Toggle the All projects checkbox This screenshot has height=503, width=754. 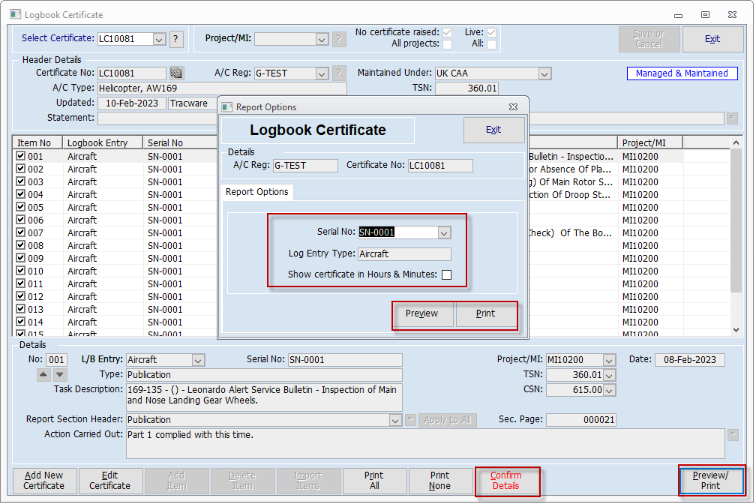pos(447,44)
